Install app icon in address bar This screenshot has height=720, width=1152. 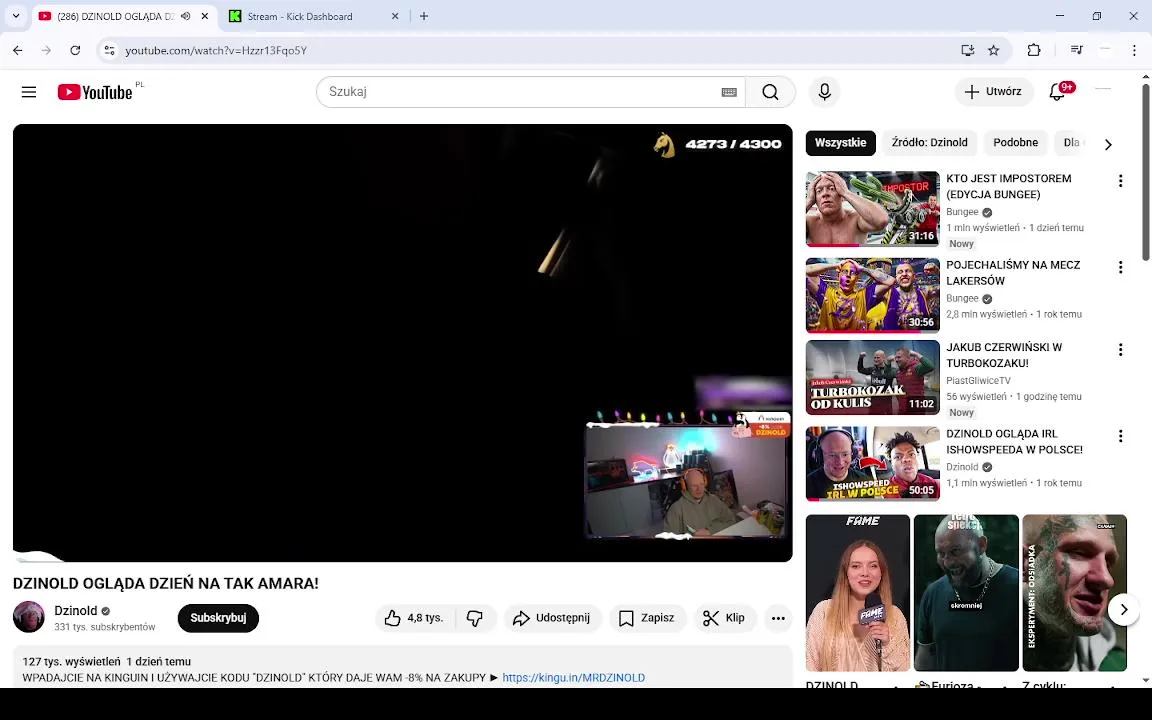[x=968, y=50]
